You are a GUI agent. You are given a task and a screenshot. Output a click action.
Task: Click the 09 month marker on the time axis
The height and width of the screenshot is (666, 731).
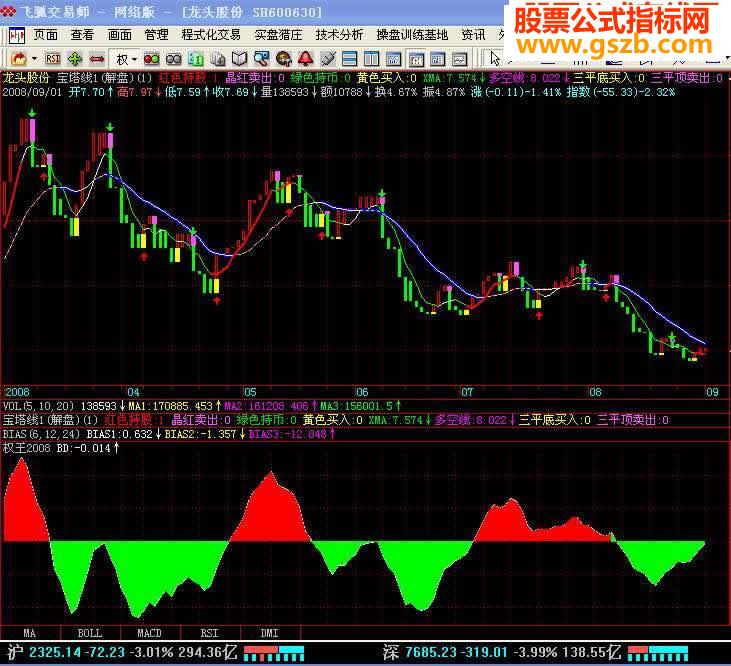pyautogui.click(x=710, y=391)
